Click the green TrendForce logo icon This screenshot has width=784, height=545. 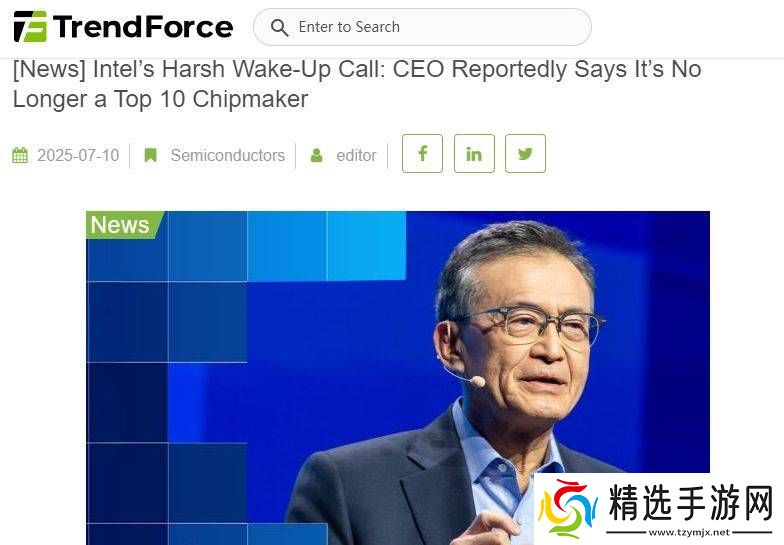coord(30,26)
